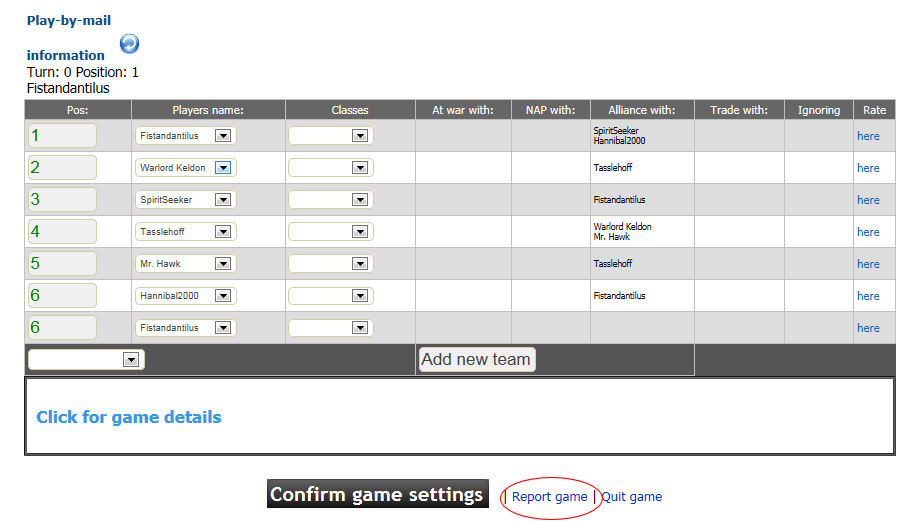Expand Click for game details section
Image resolution: width=913 pixels, height=521 pixels.
(x=129, y=417)
